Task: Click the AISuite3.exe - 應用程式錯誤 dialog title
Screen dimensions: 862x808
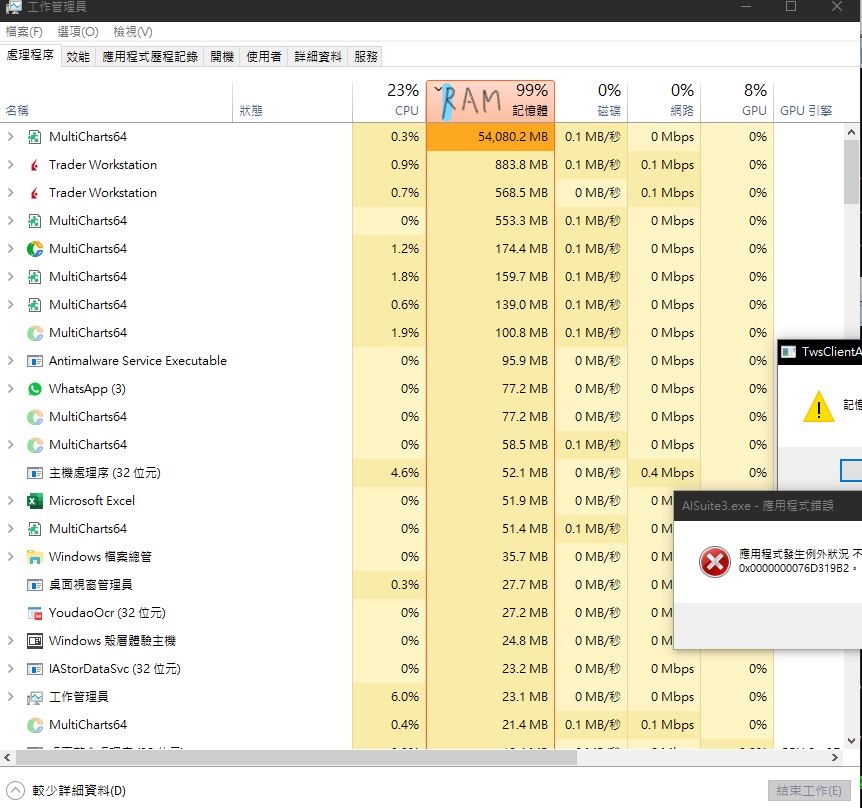Action: (x=758, y=506)
